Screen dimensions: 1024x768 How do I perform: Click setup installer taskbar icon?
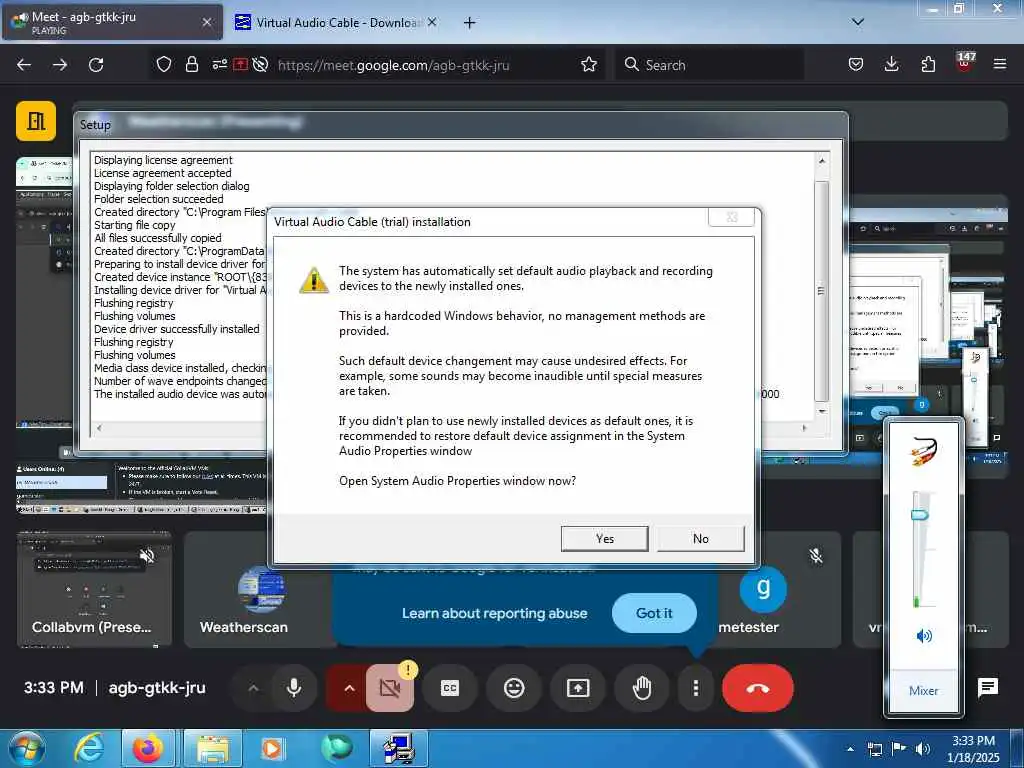(x=398, y=748)
